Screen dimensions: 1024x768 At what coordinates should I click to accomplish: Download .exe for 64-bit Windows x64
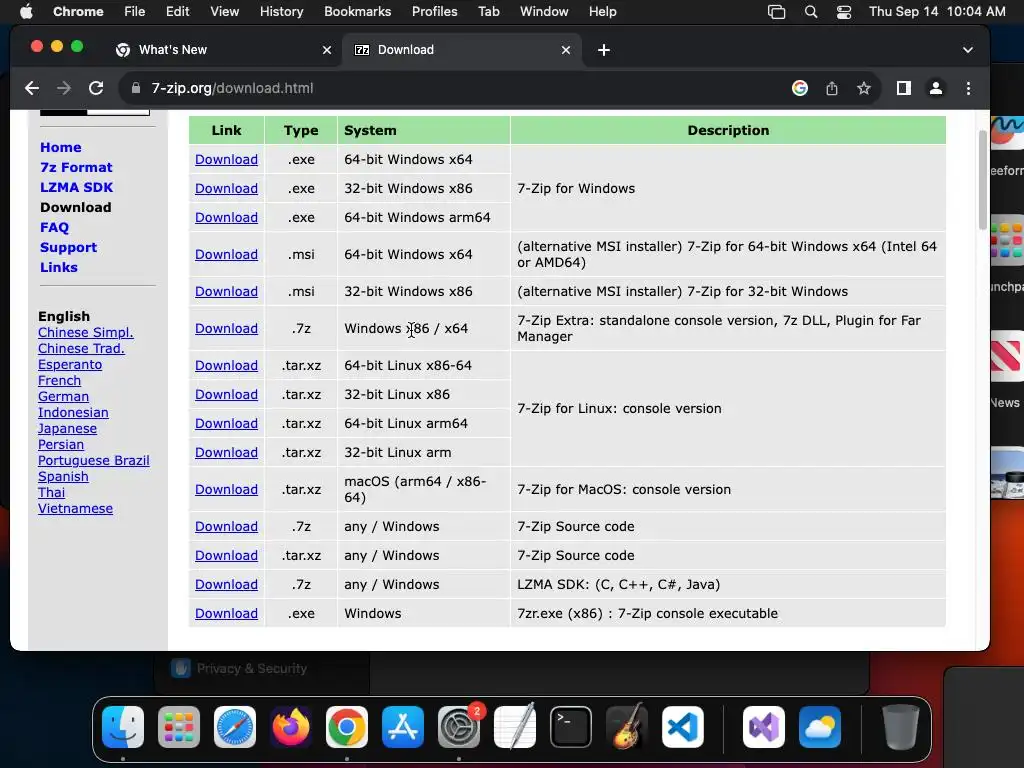(226, 159)
